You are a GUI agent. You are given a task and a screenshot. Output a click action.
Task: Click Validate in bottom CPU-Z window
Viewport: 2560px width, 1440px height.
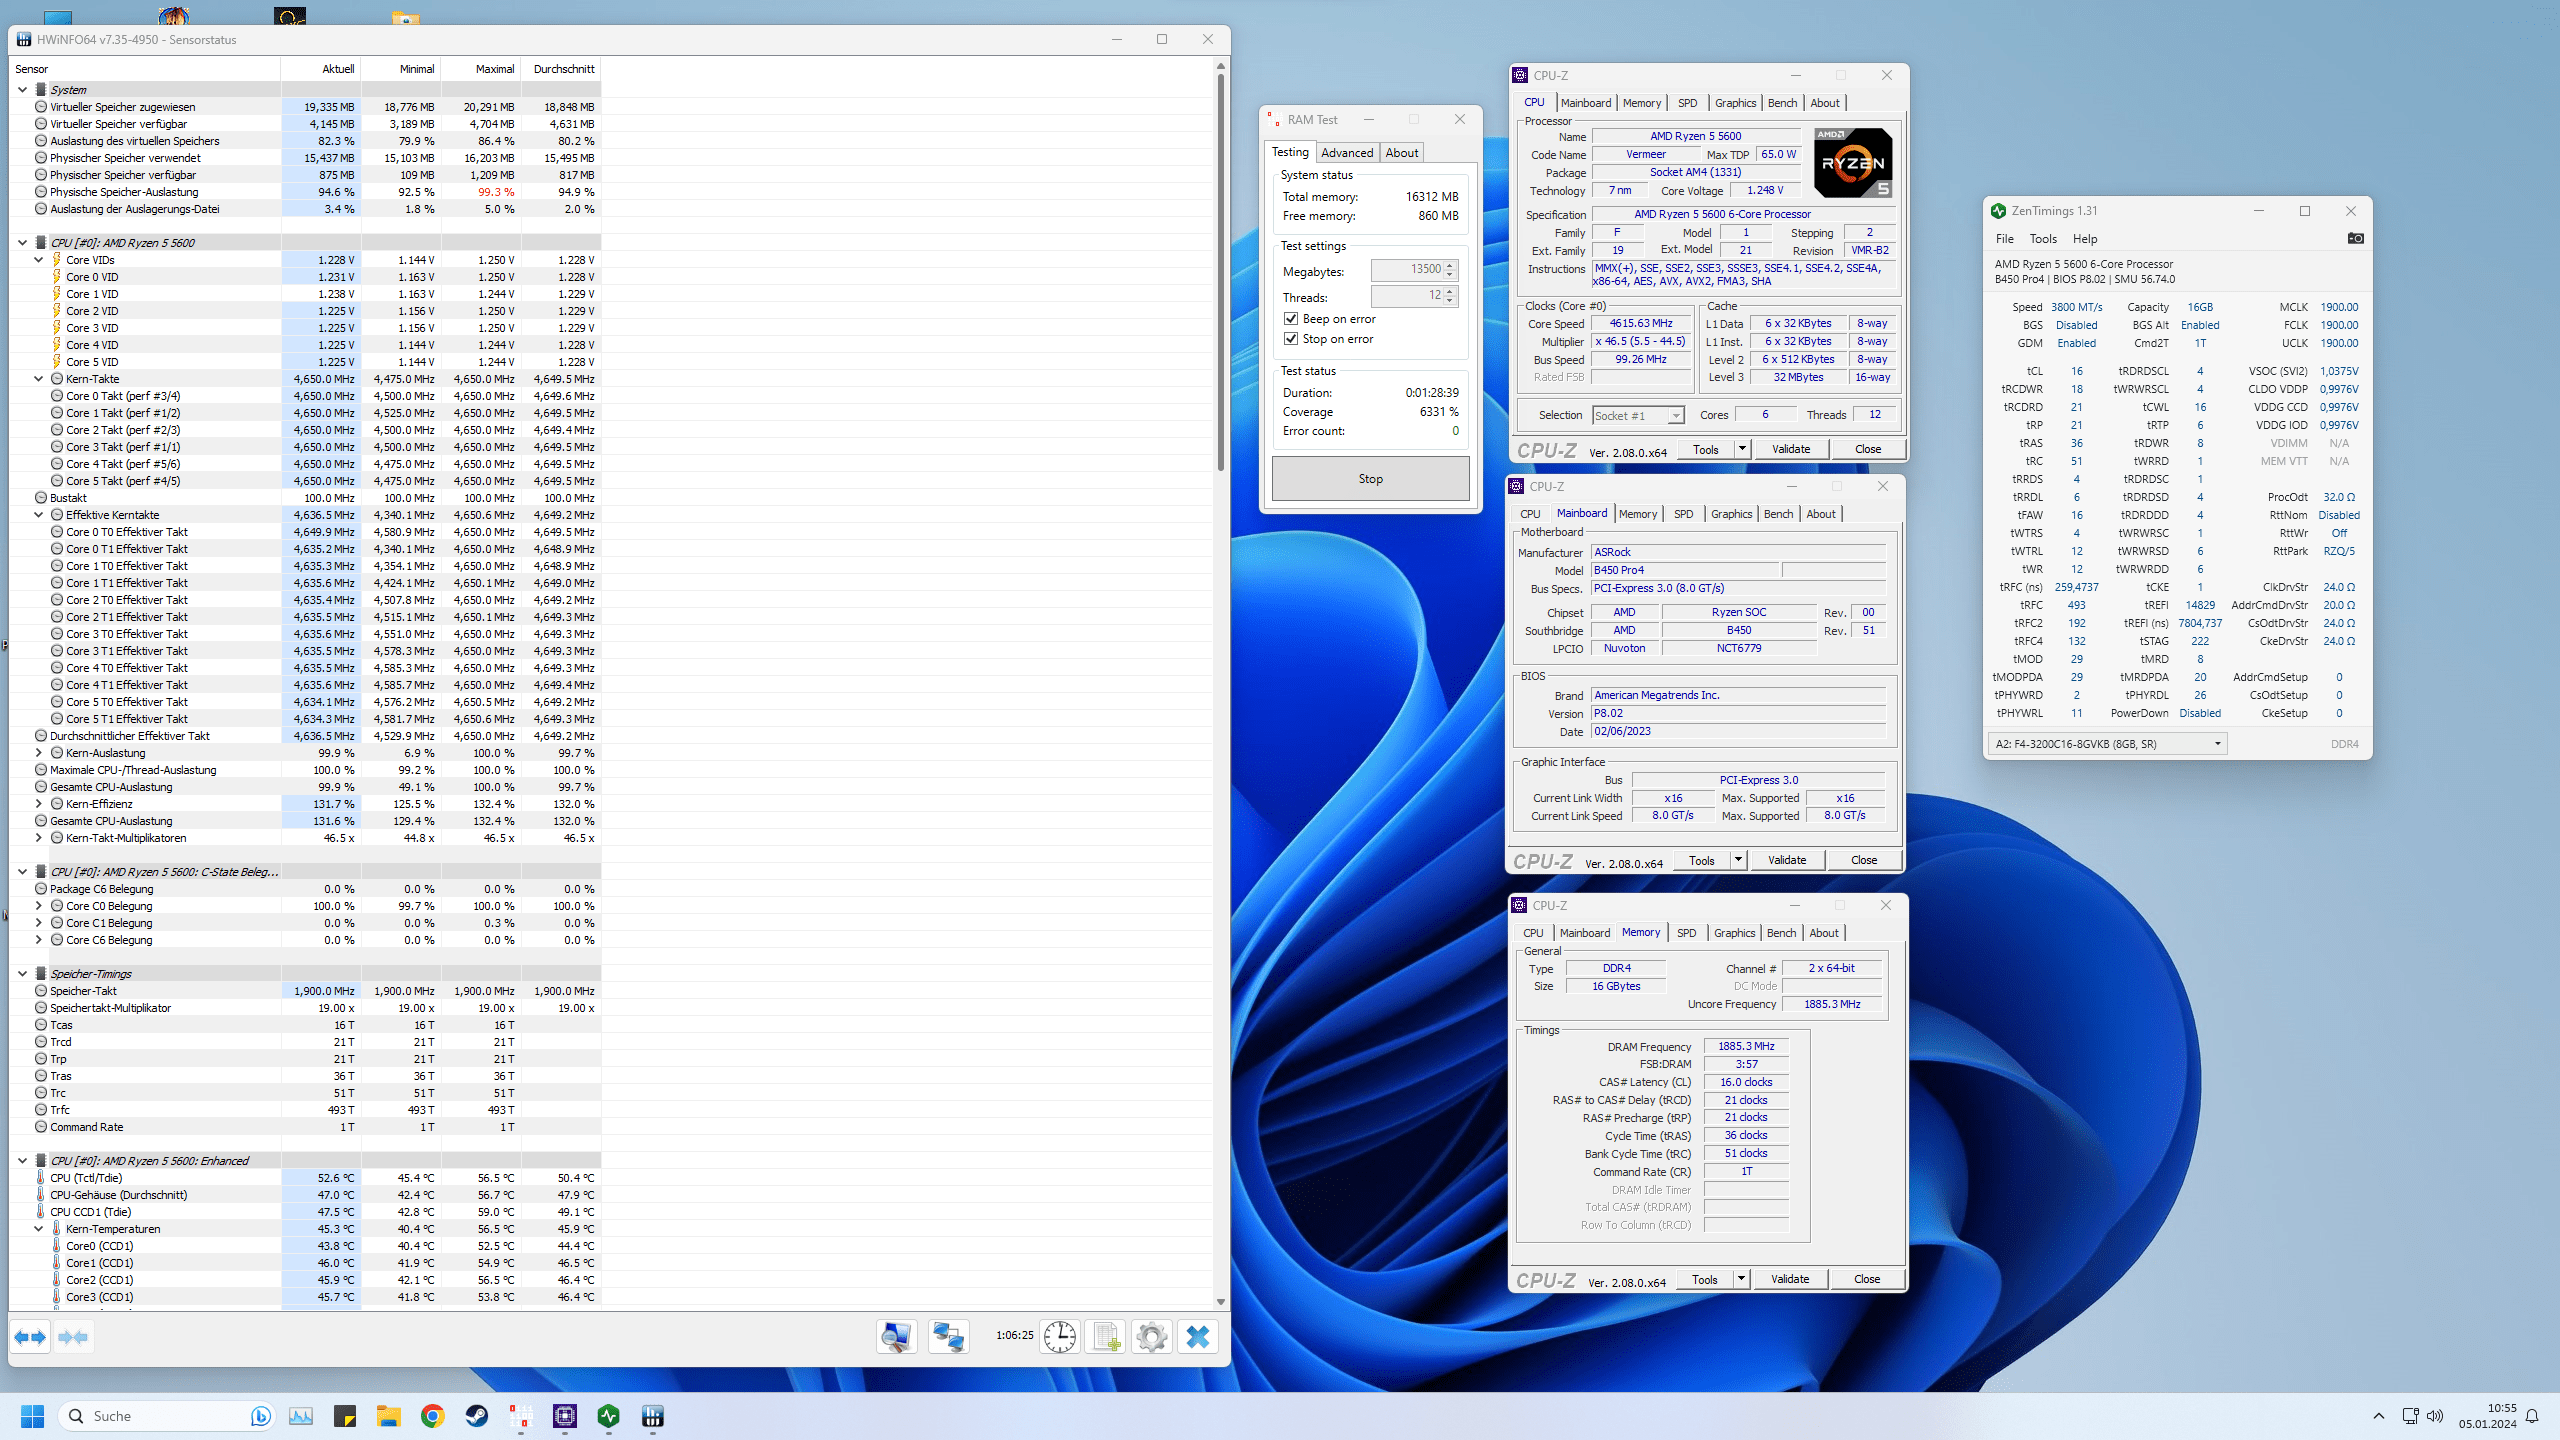point(1790,1279)
